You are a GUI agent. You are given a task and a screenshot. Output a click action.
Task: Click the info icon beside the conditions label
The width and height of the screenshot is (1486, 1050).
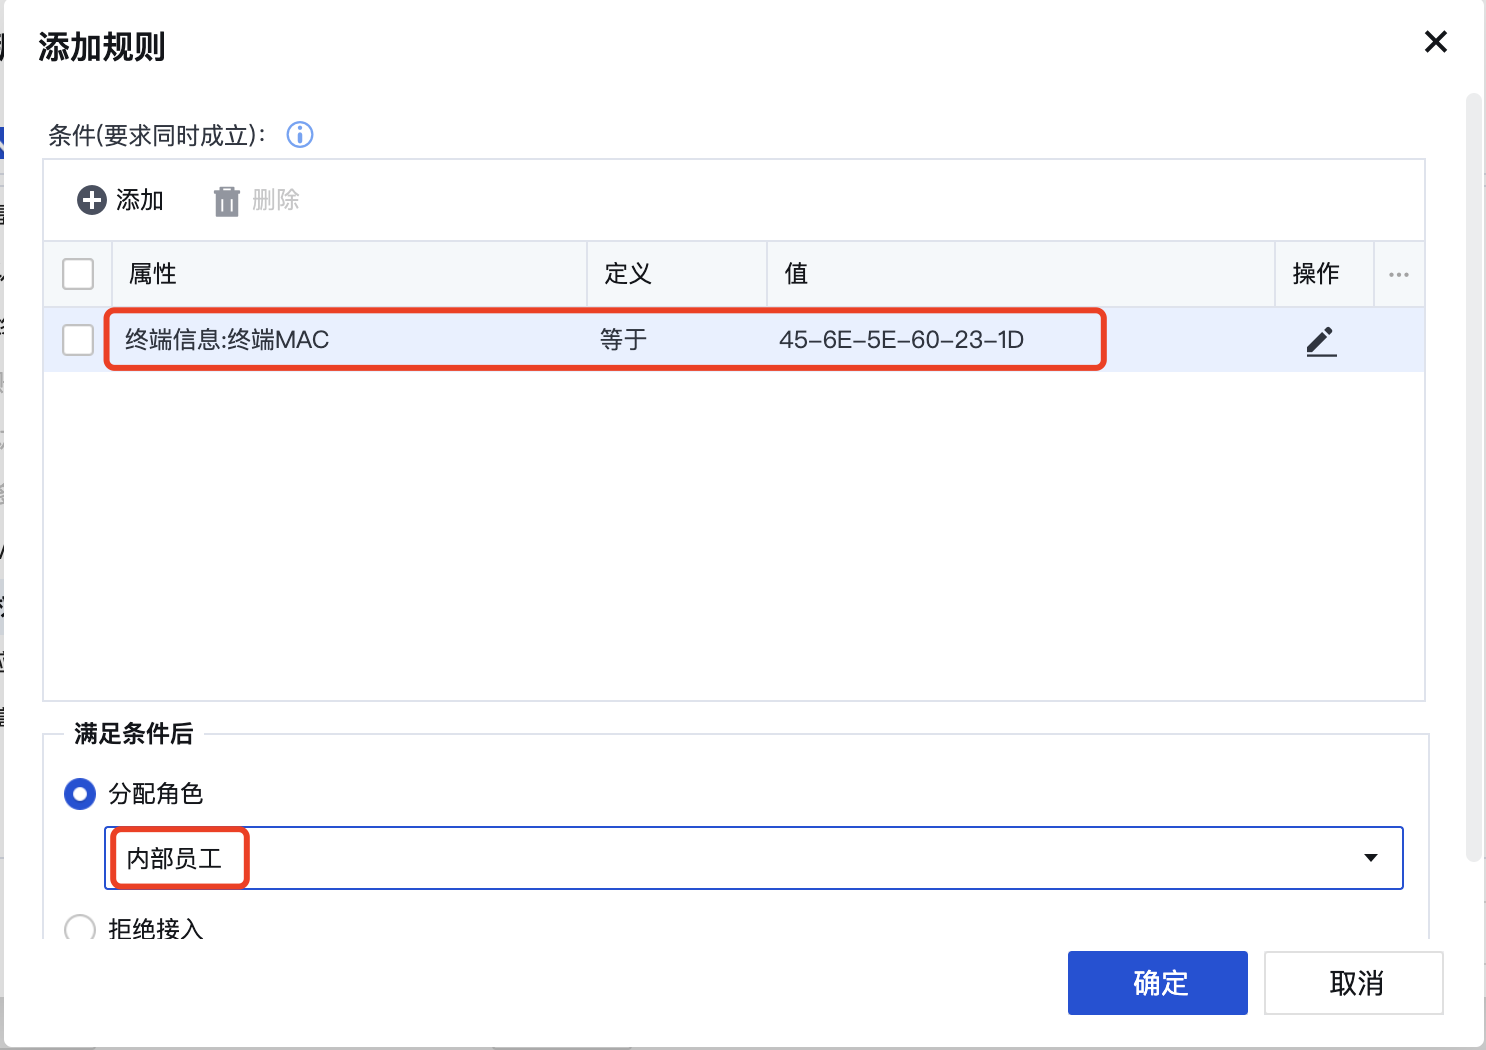point(300,135)
